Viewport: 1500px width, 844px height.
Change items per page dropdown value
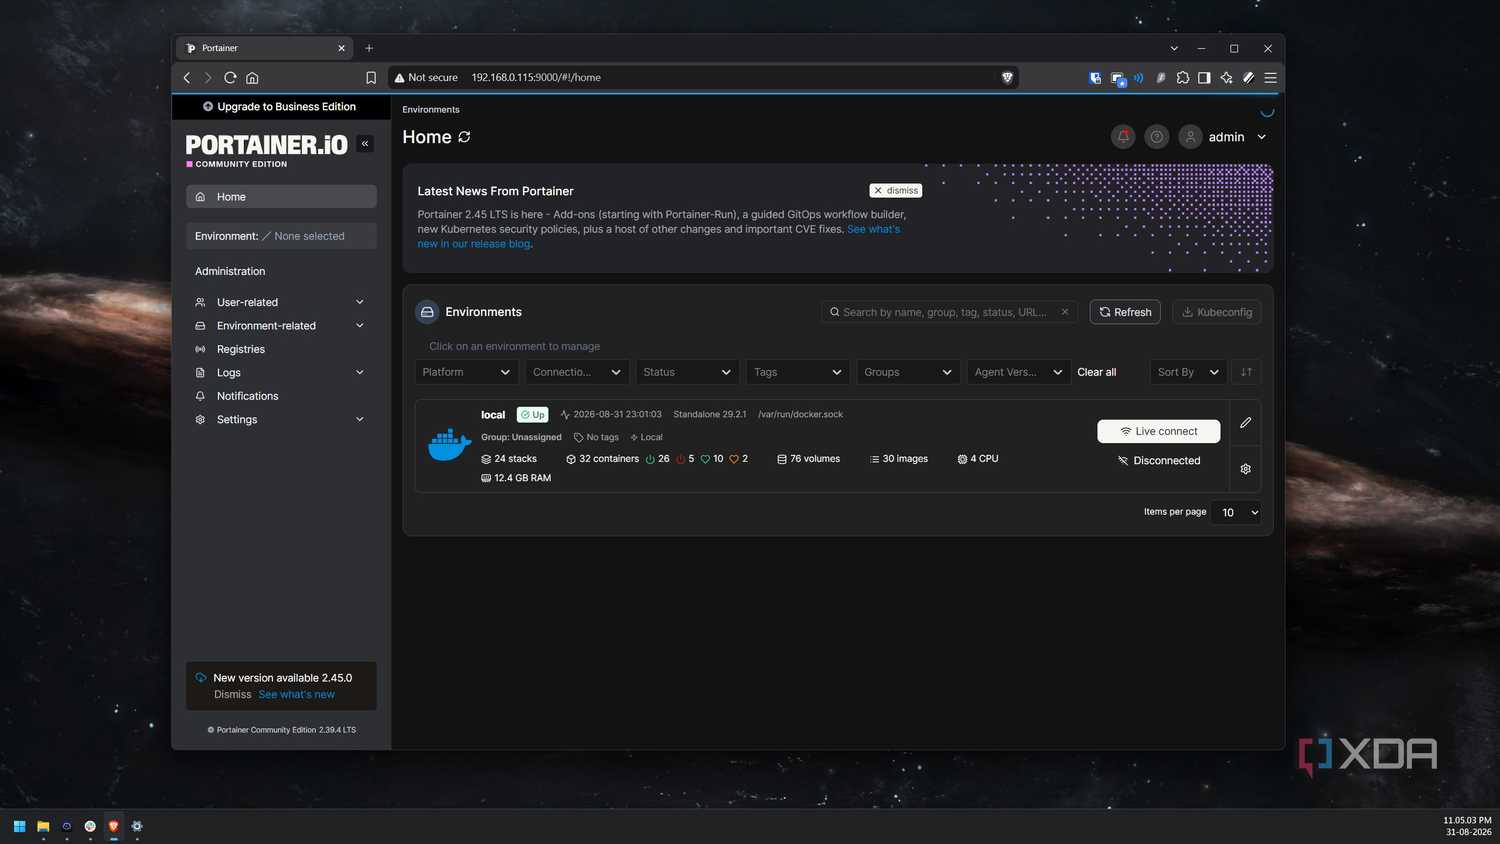pos(1236,512)
